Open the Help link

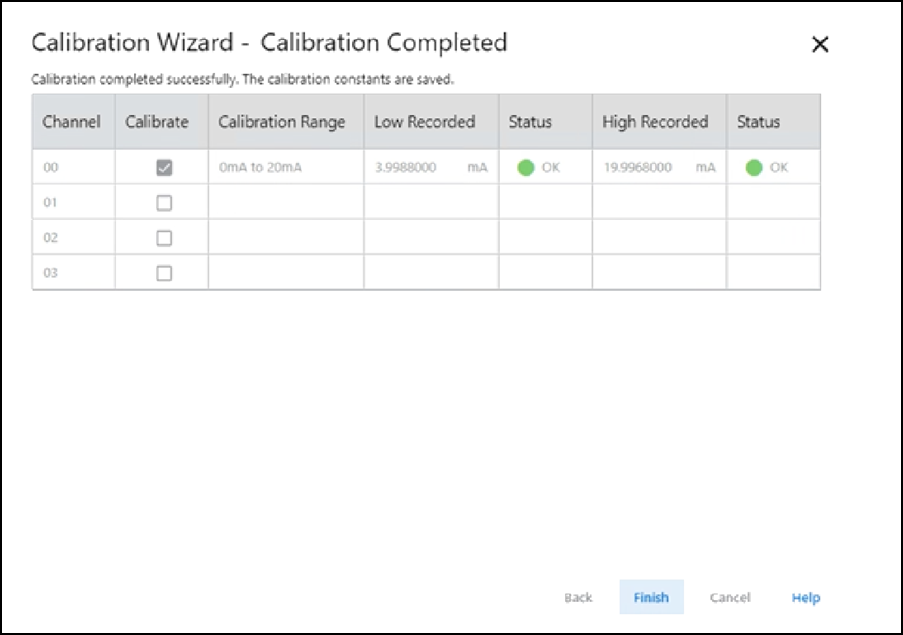pos(805,598)
